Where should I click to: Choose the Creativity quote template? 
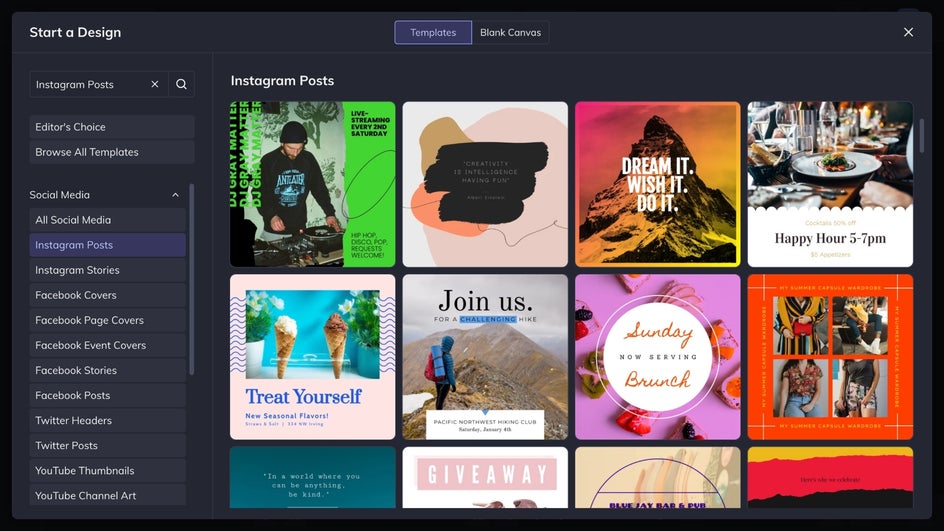tap(485, 184)
